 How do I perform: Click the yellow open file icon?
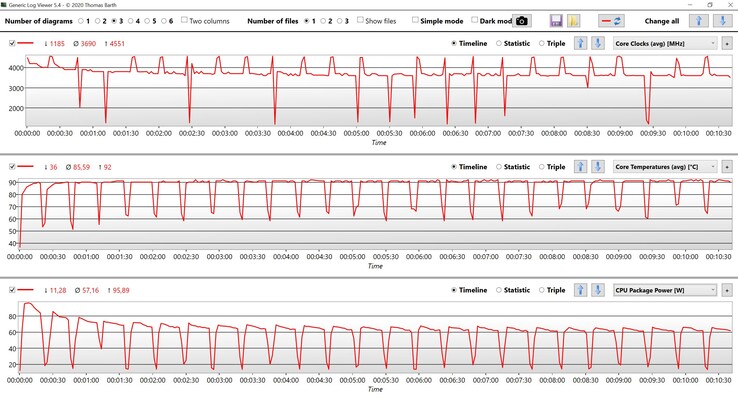574,20
